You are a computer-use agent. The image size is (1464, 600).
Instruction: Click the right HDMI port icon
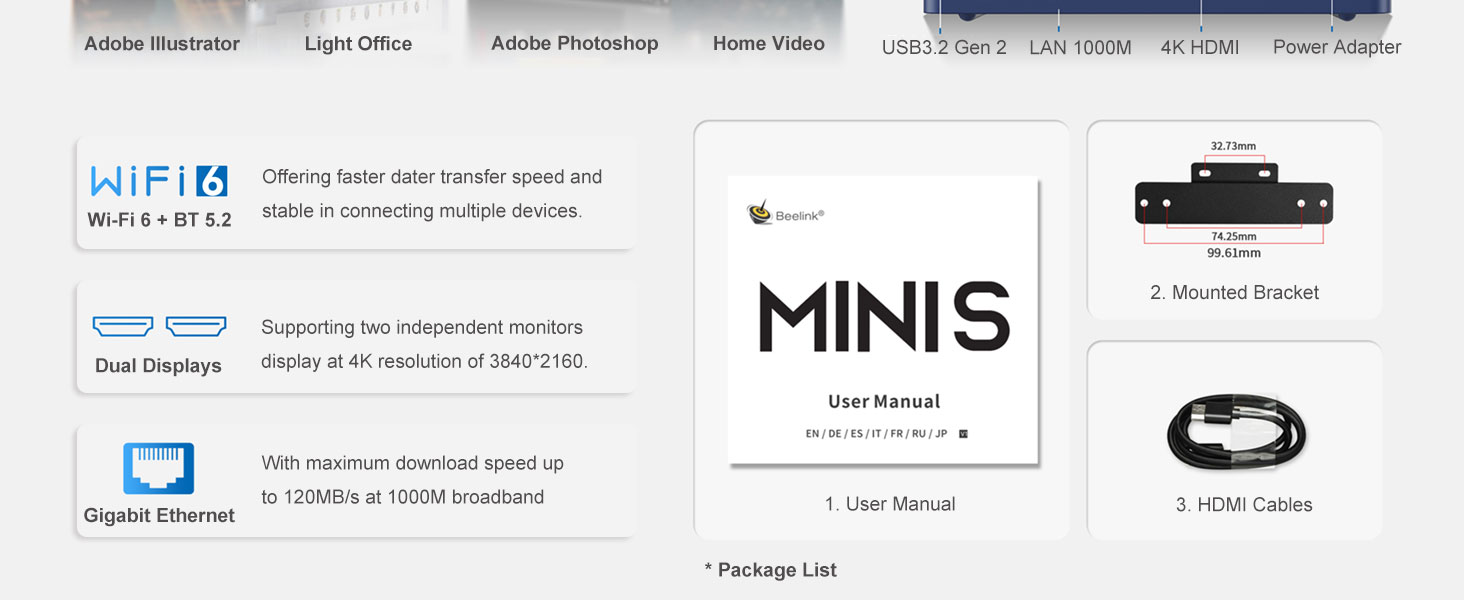[196, 327]
